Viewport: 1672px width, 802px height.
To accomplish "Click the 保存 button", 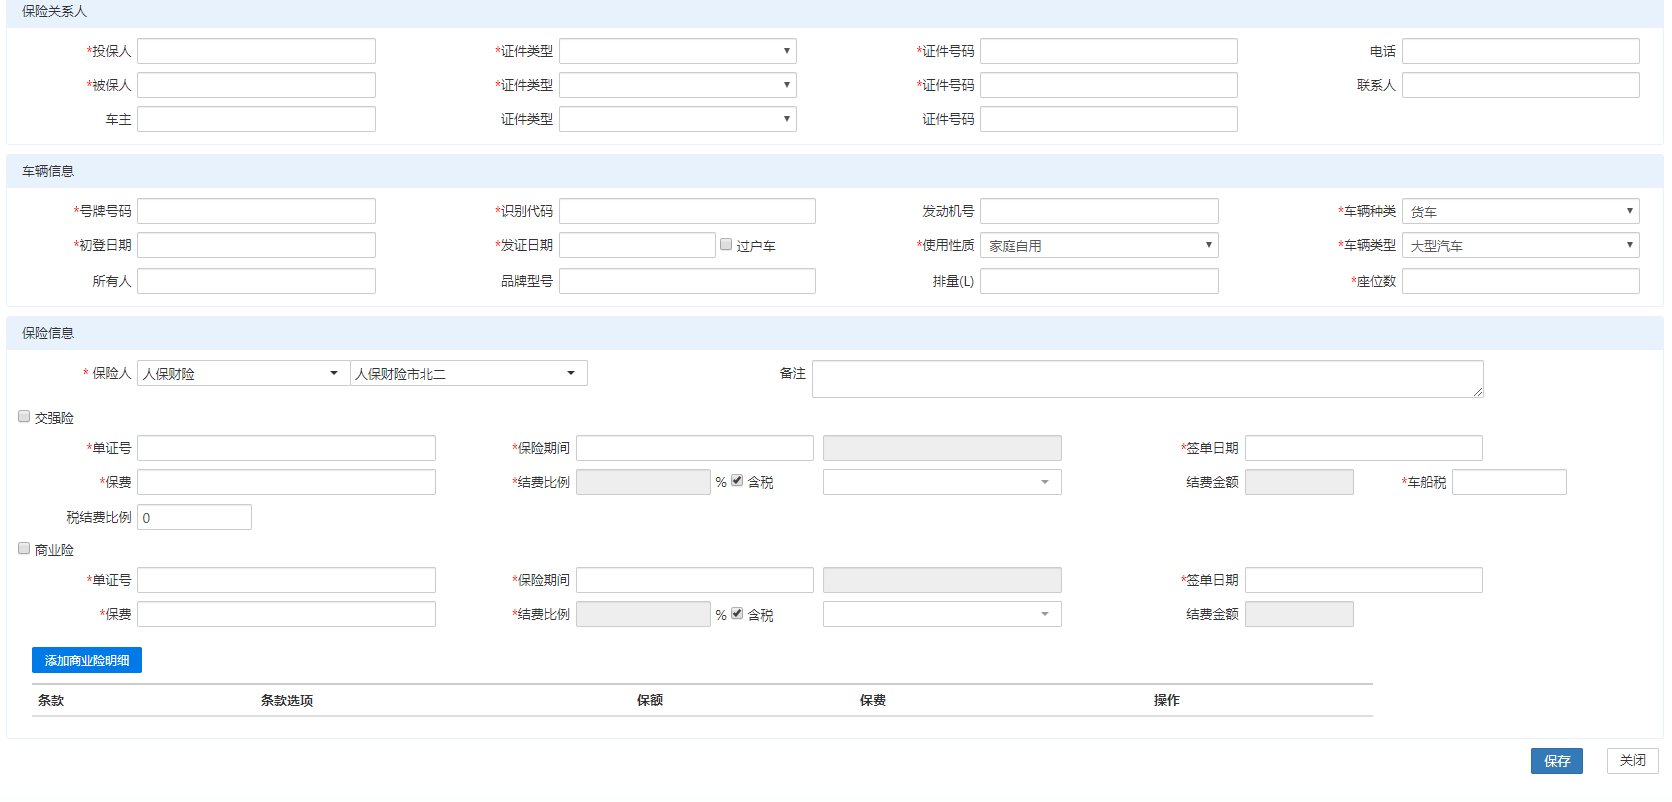I will pyautogui.click(x=1557, y=761).
